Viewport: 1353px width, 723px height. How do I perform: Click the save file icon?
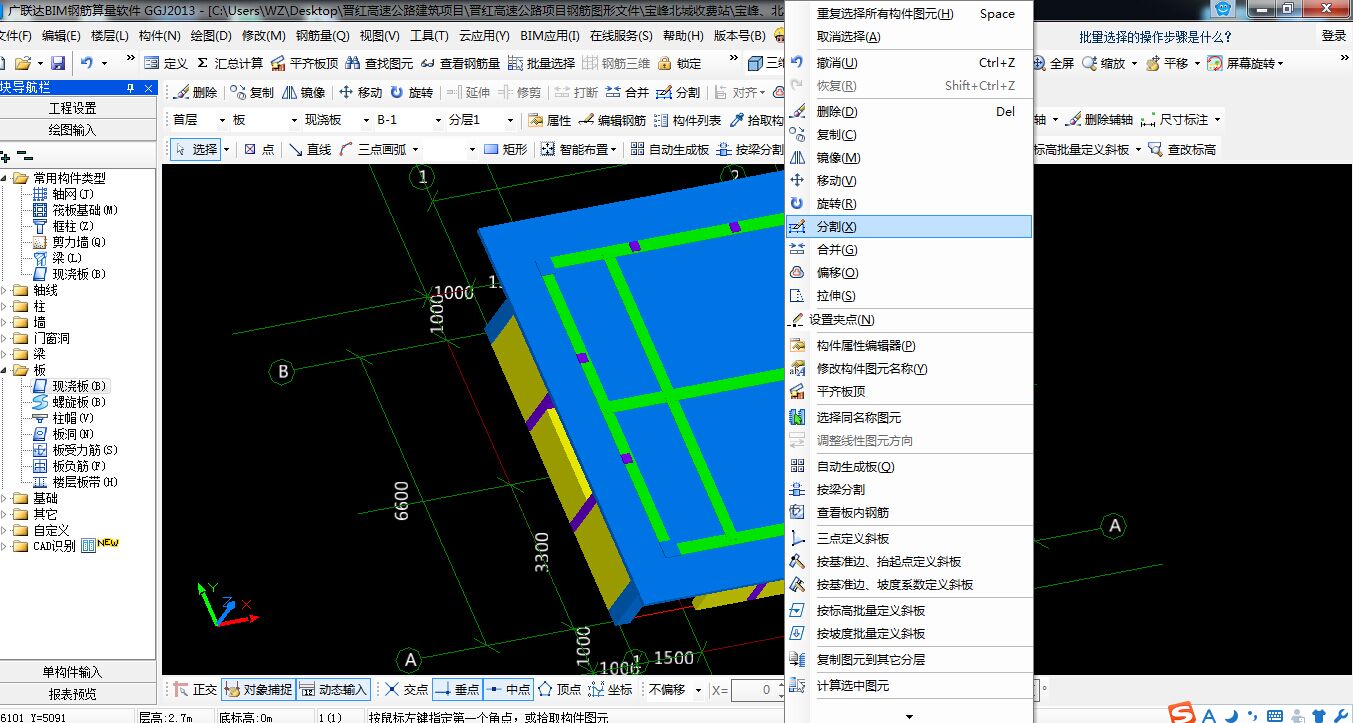[x=57, y=63]
